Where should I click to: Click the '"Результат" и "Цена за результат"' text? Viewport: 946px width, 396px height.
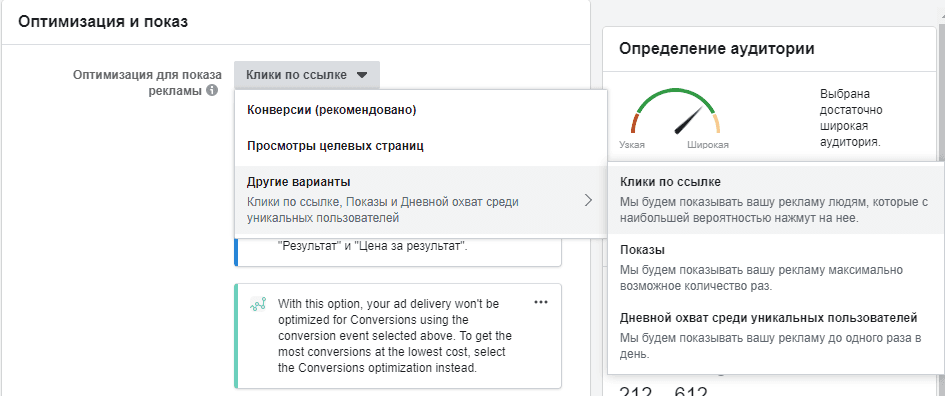tap(372, 246)
